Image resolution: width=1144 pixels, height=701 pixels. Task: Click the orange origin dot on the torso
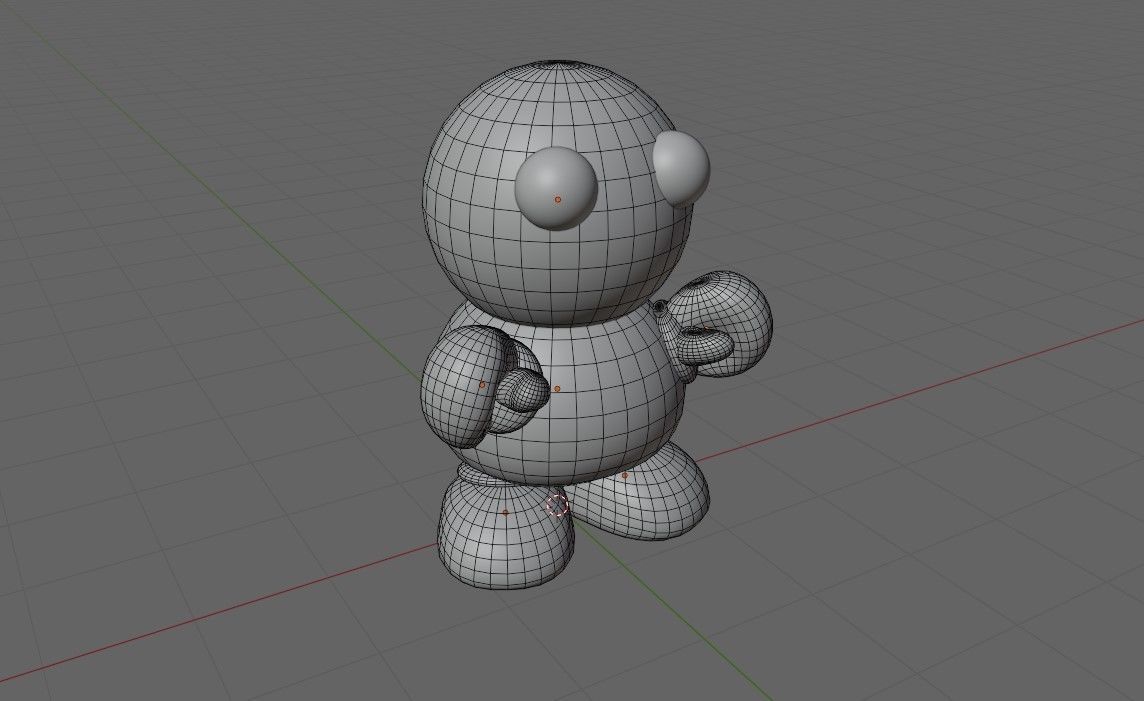click(x=557, y=390)
